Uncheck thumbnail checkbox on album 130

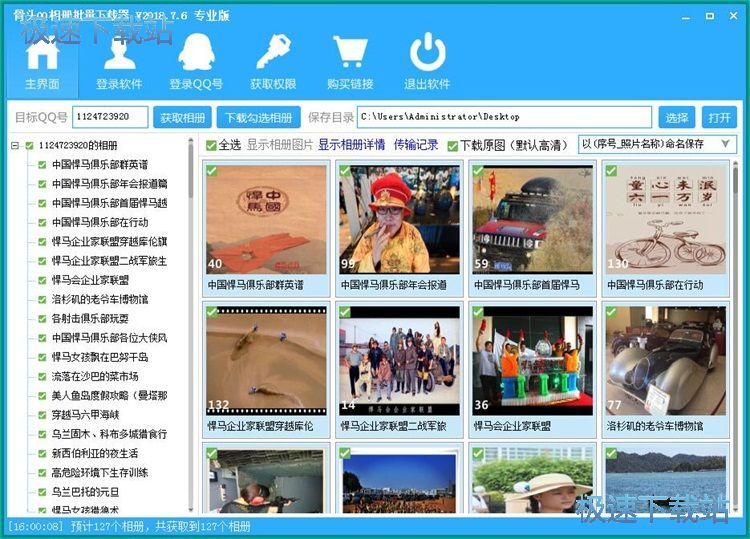(611, 171)
